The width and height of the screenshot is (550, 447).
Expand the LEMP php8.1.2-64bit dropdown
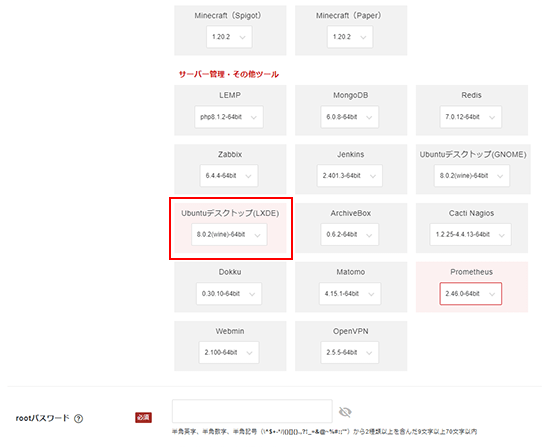[x=229, y=117]
